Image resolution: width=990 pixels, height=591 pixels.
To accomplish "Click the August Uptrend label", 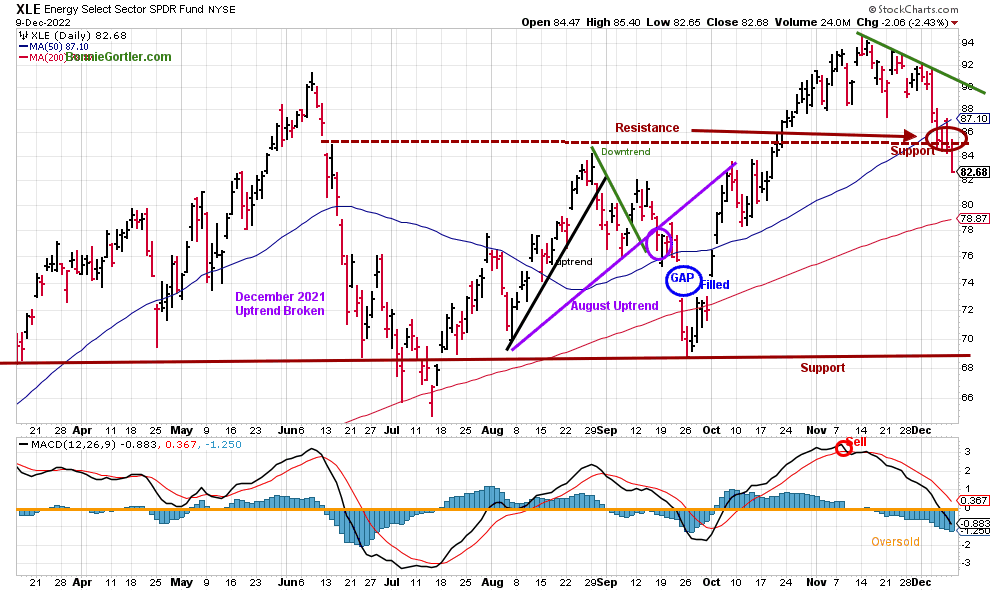I will [x=614, y=306].
